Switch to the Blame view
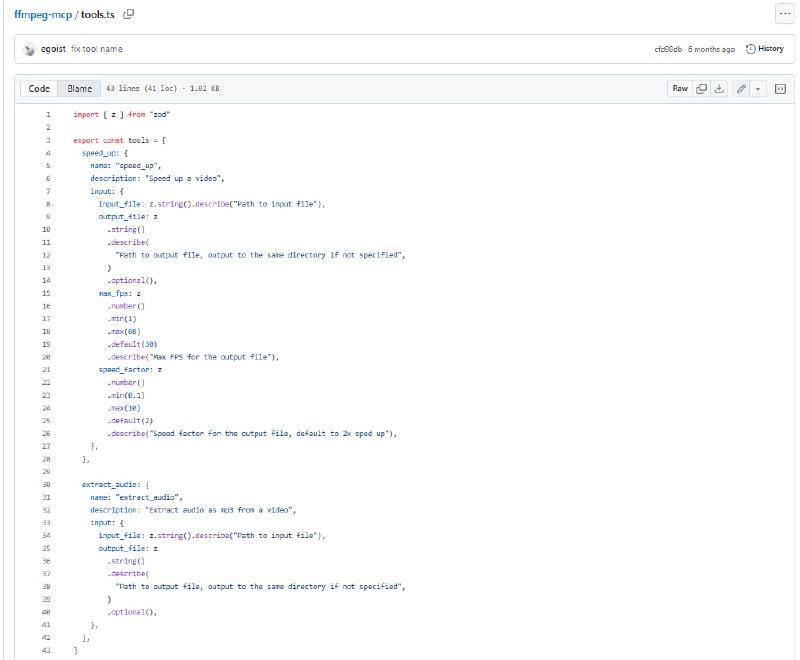 tap(78, 88)
